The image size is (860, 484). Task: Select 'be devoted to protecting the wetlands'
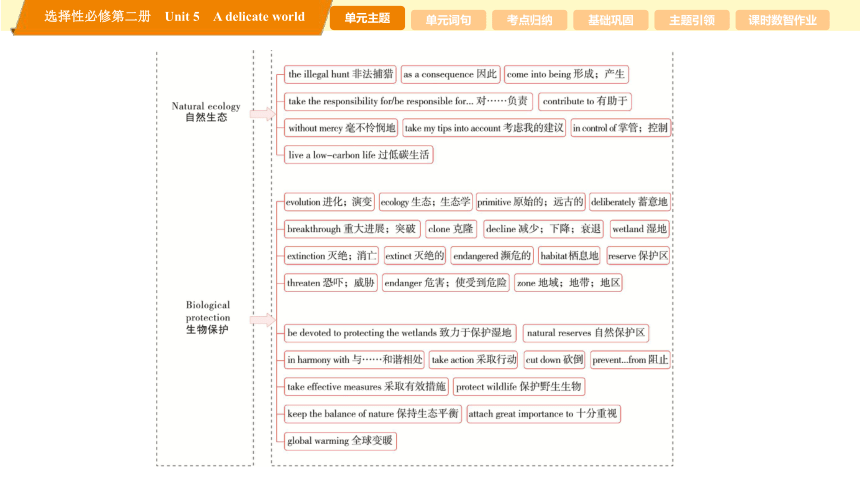click(x=400, y=333)
